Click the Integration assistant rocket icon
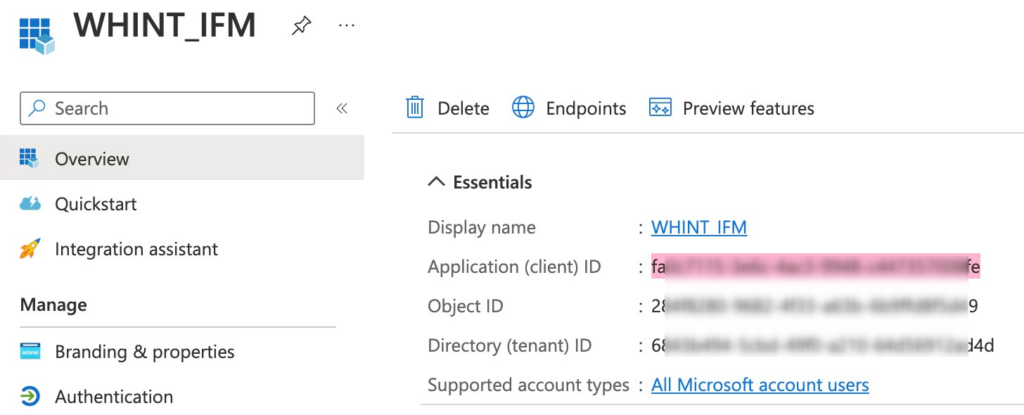The height and width of the screenshot is (415, 1024). coord(30,249)
